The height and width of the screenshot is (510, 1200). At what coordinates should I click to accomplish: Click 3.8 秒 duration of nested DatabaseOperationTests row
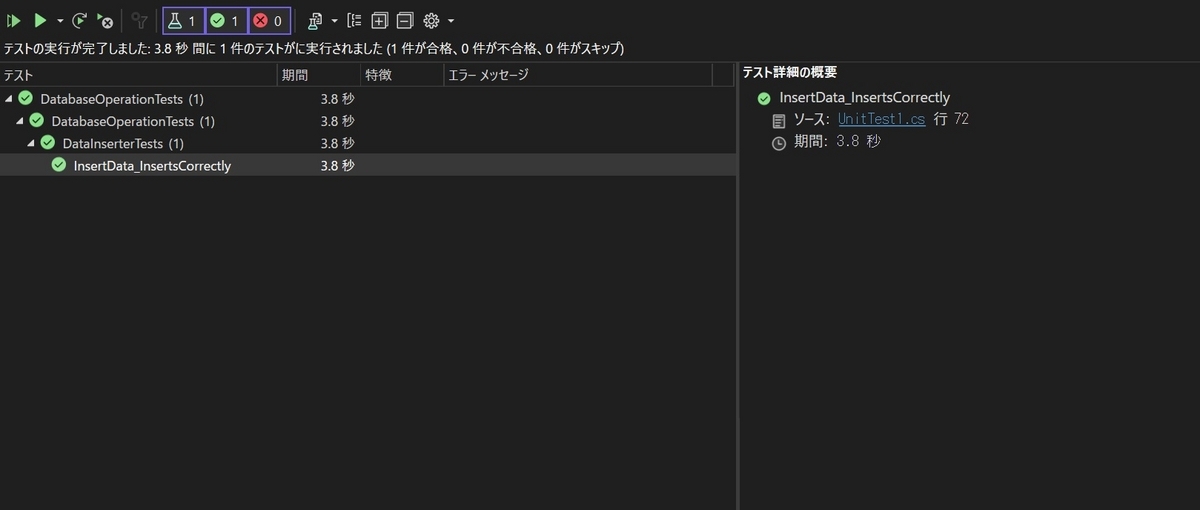click(x=337, y=121)
